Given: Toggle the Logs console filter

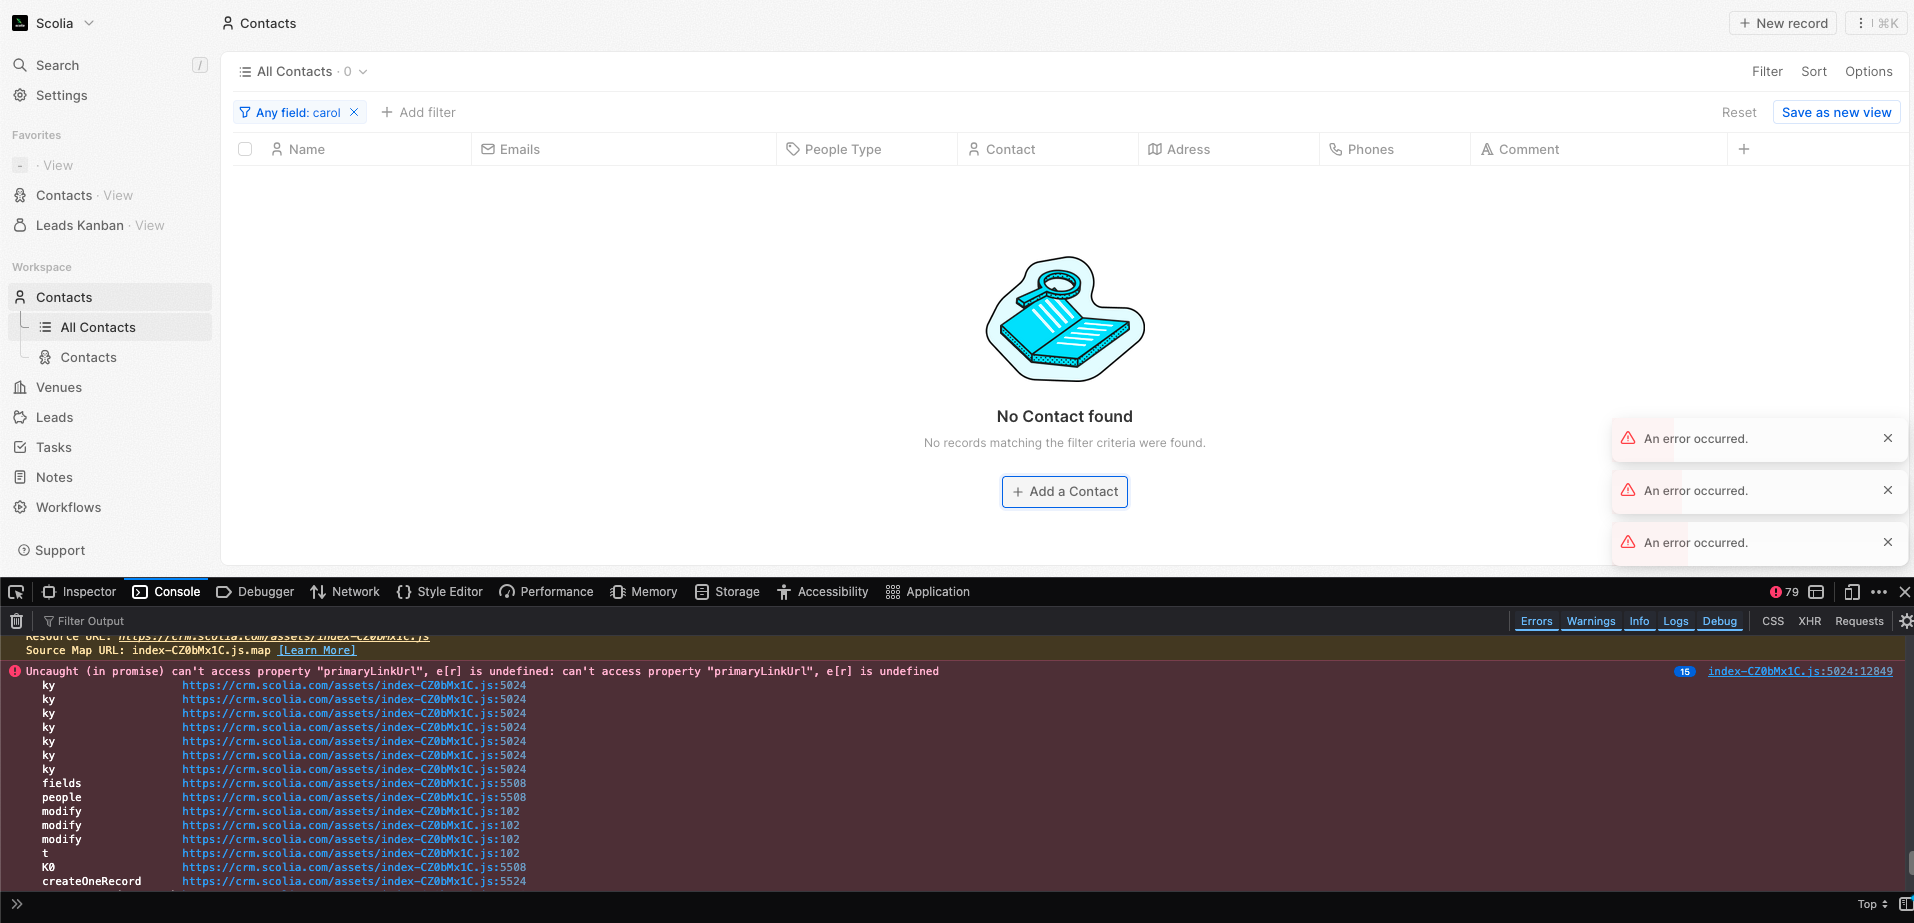Looking at the screenshot, I should click(1675, 621).
